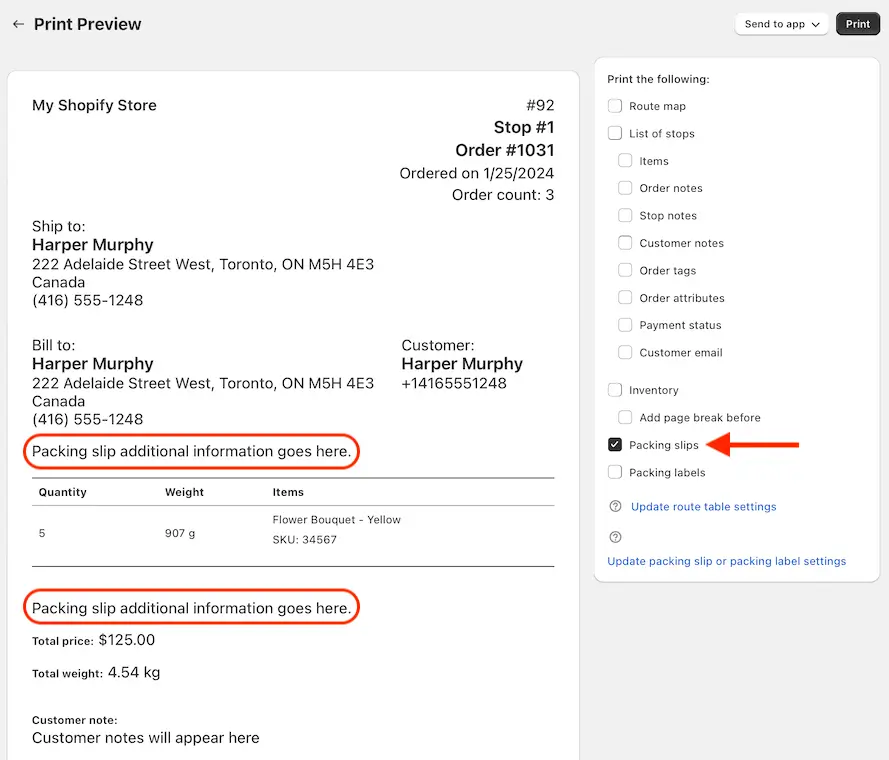Click the Print button
The image size is (889, 760).
pyautogui.click(x=857, y=24)
